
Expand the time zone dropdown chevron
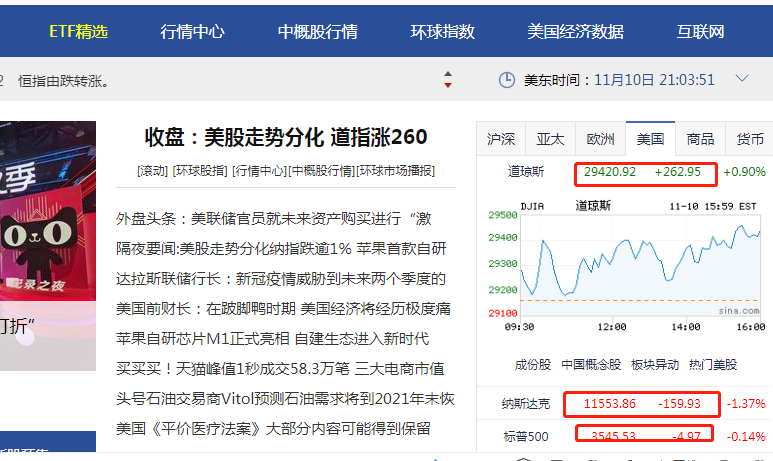[x=742, y=78]
